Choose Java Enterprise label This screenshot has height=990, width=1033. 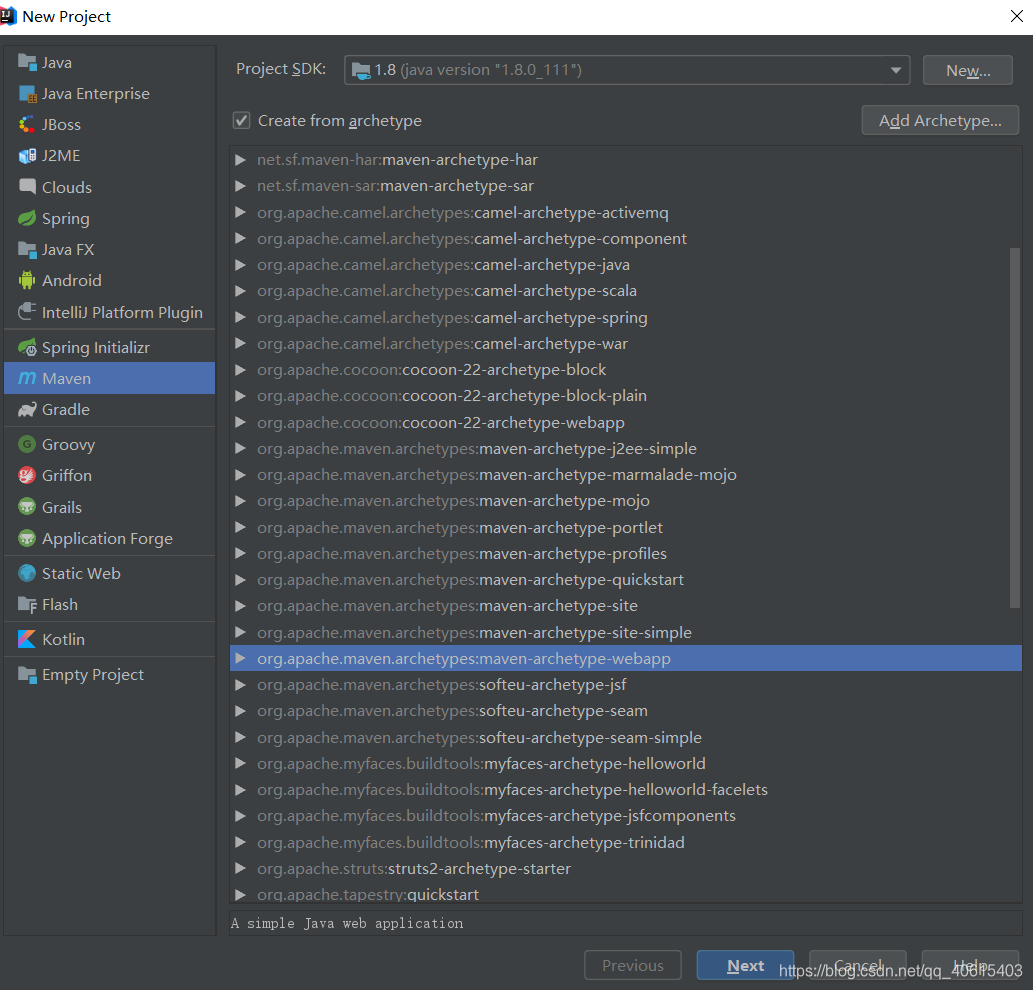pyautogui.click(x=96, y=94)
